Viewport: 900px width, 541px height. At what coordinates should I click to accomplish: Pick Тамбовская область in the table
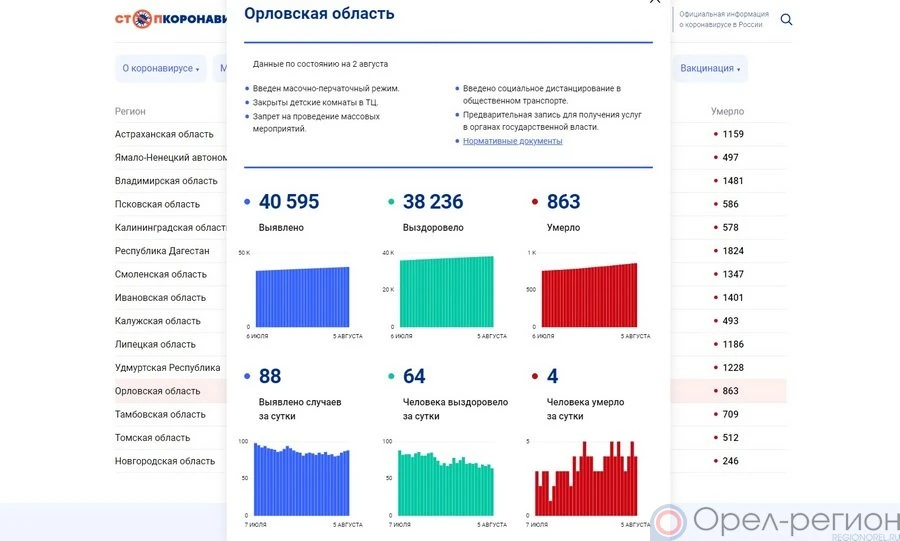[x=160, y=414]
